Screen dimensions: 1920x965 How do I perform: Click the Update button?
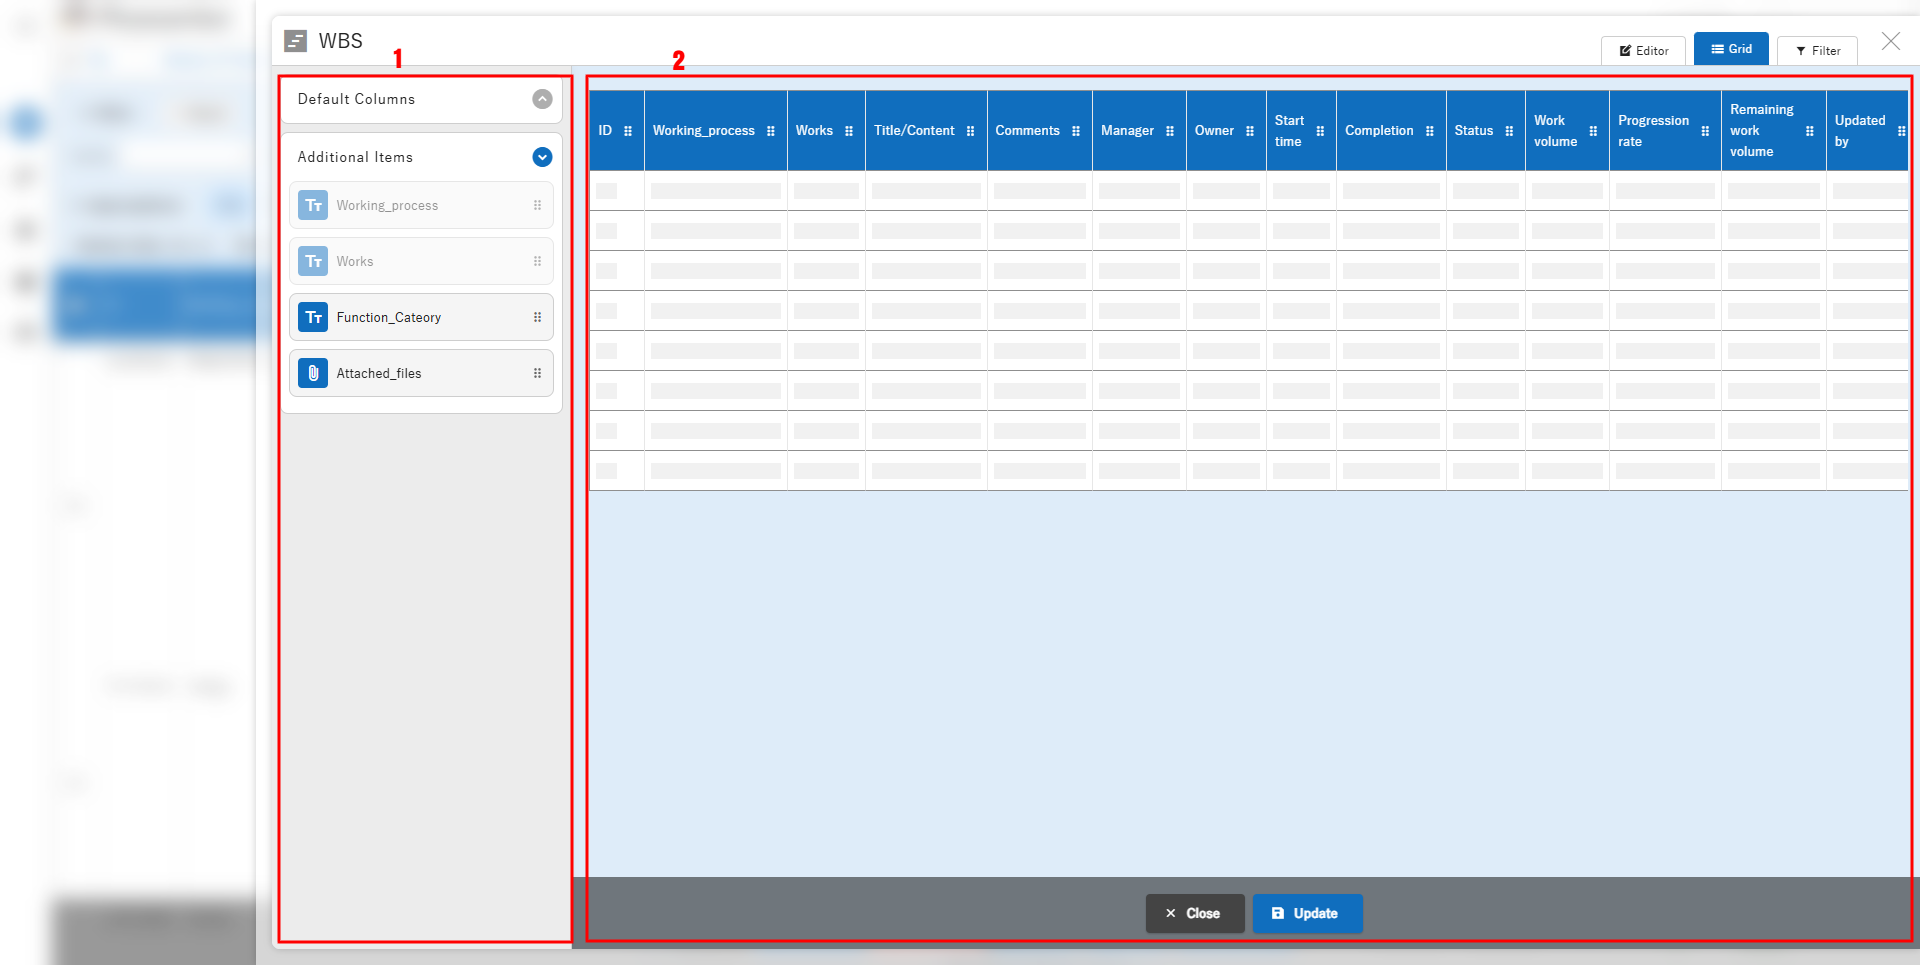pos(1307,913)
